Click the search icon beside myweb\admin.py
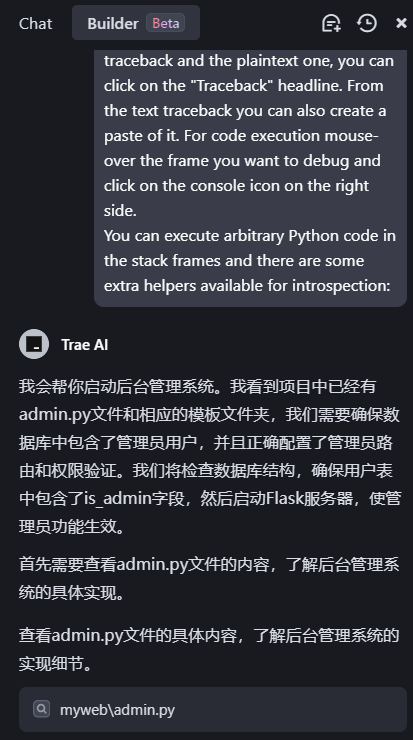This screenshot has height=740, width=413. click(x=42, y=708)
